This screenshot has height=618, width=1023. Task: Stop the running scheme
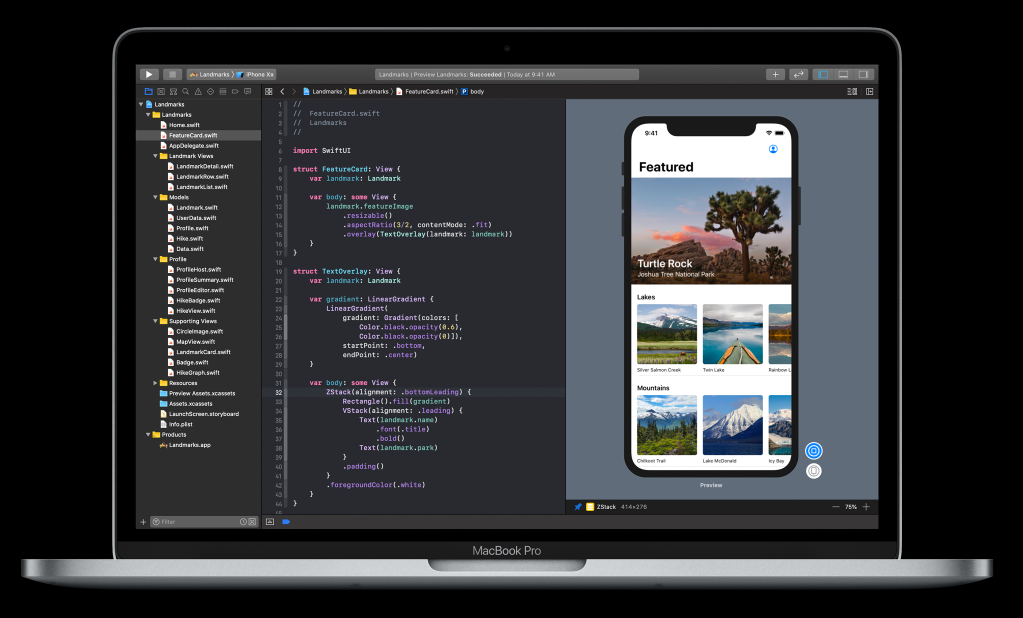click(172, 74)
